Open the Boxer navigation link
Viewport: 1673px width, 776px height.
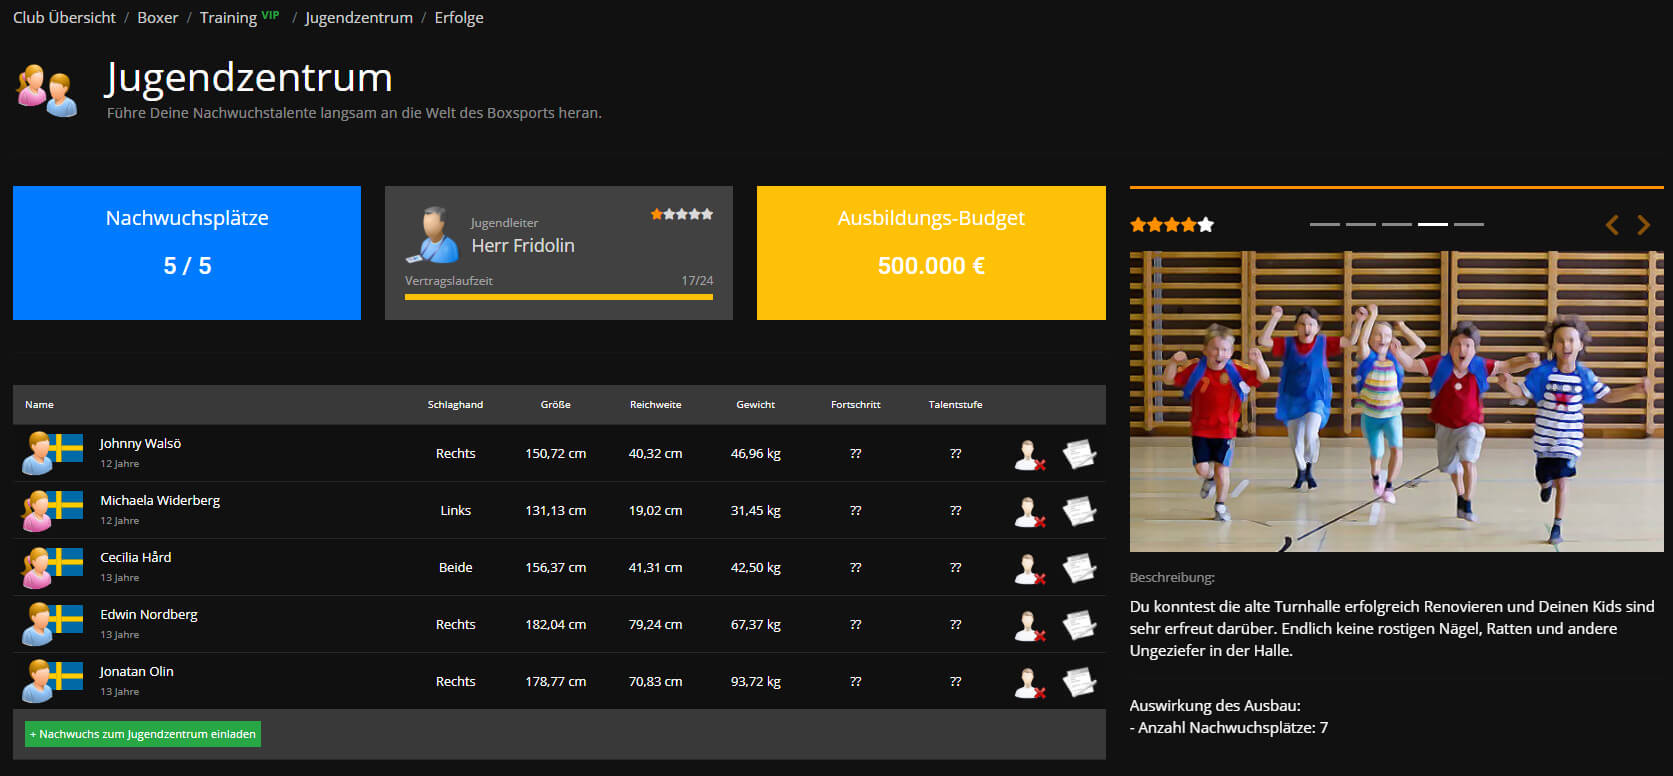(x=157, y=18)
